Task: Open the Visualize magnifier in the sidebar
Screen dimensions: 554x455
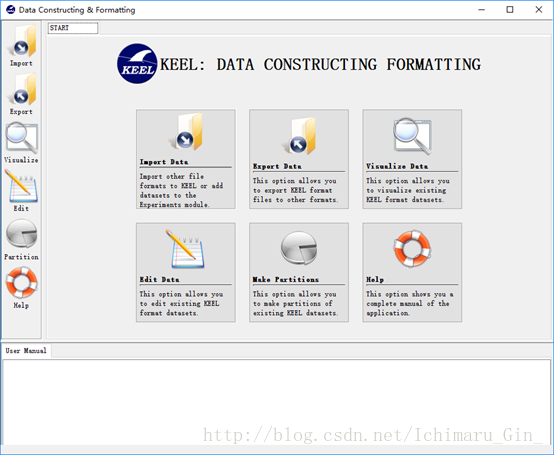Action: click(x=22, y=137)
